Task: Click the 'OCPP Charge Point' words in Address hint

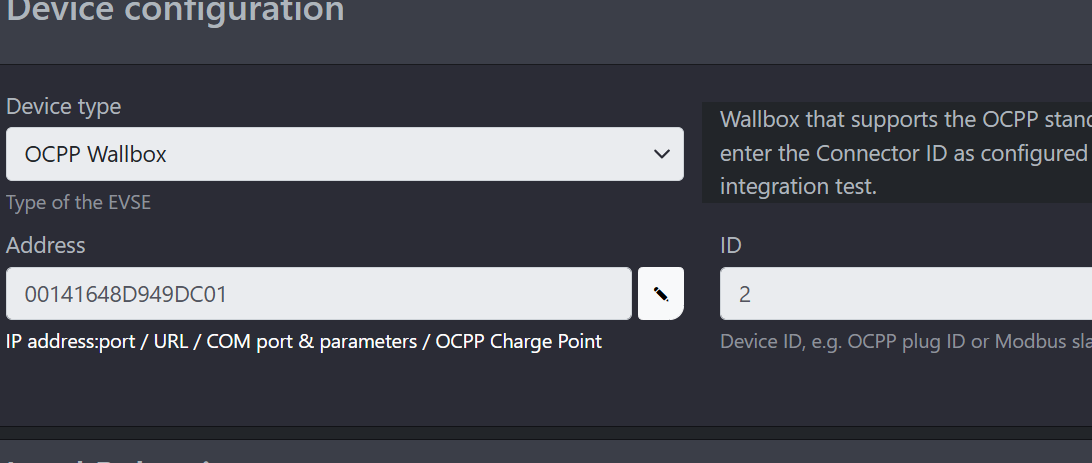Action: (x=519, y=342)
